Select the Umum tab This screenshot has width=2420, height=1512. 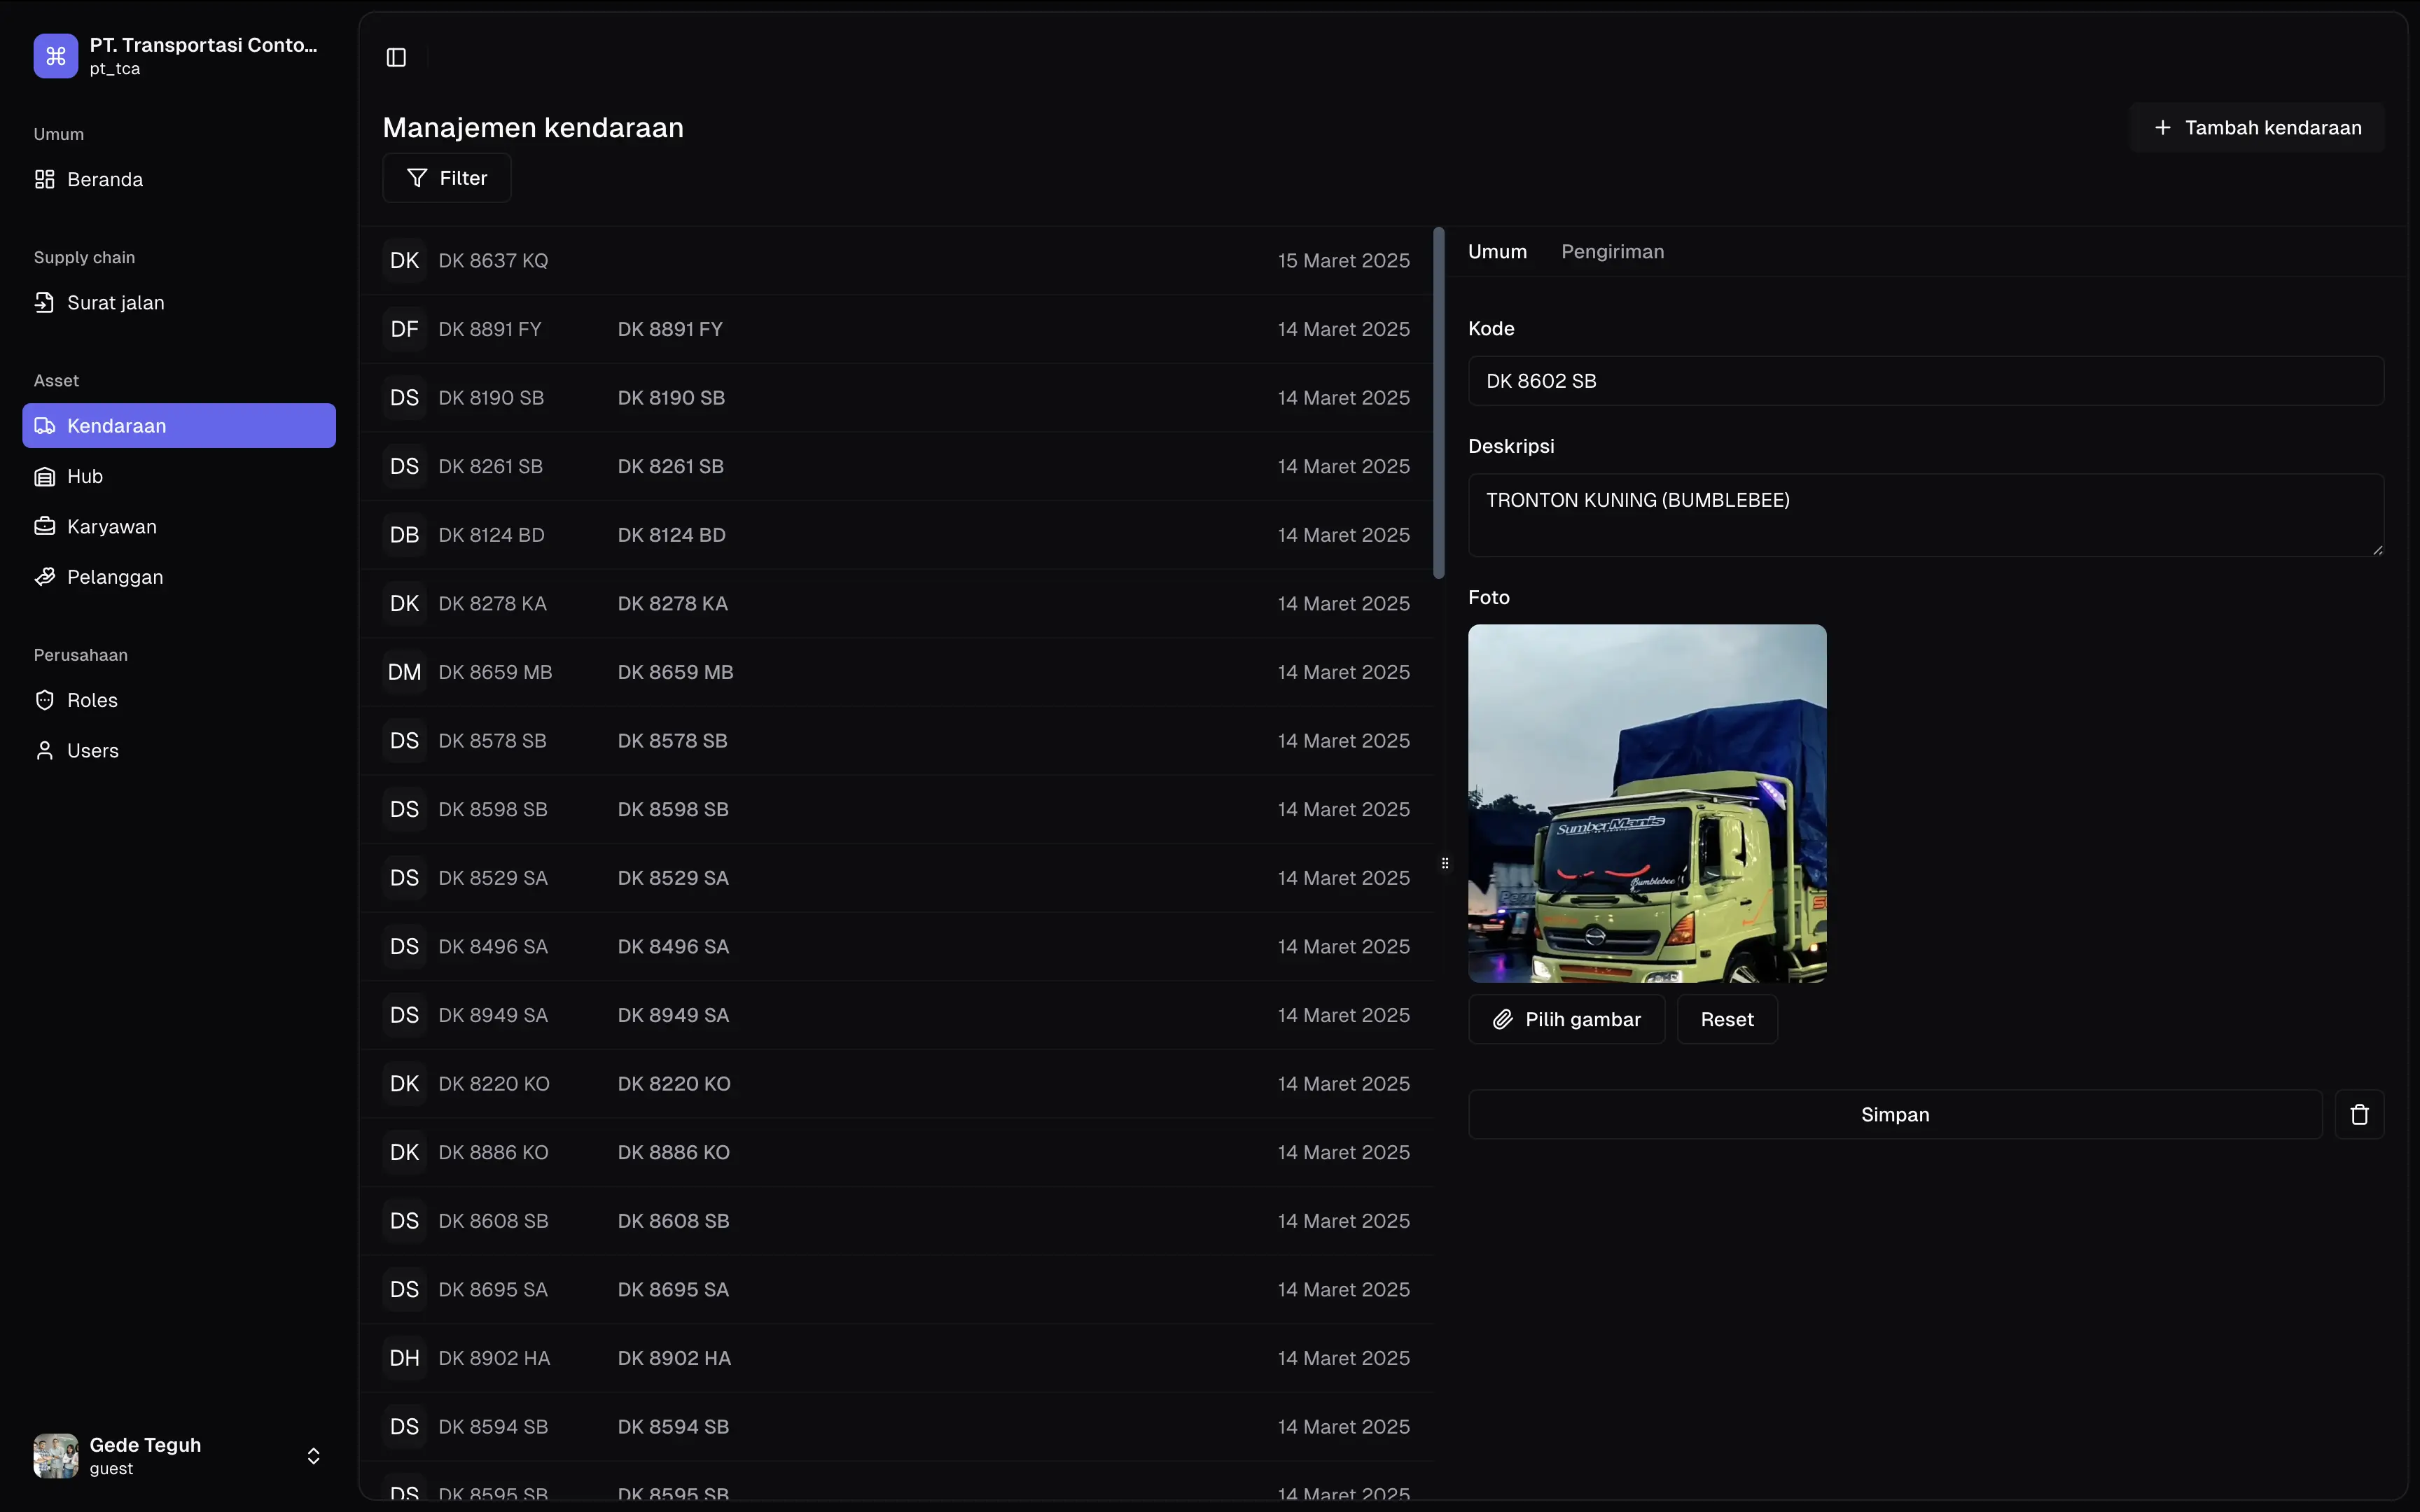pyautogui.click(x=1497, y=252)
